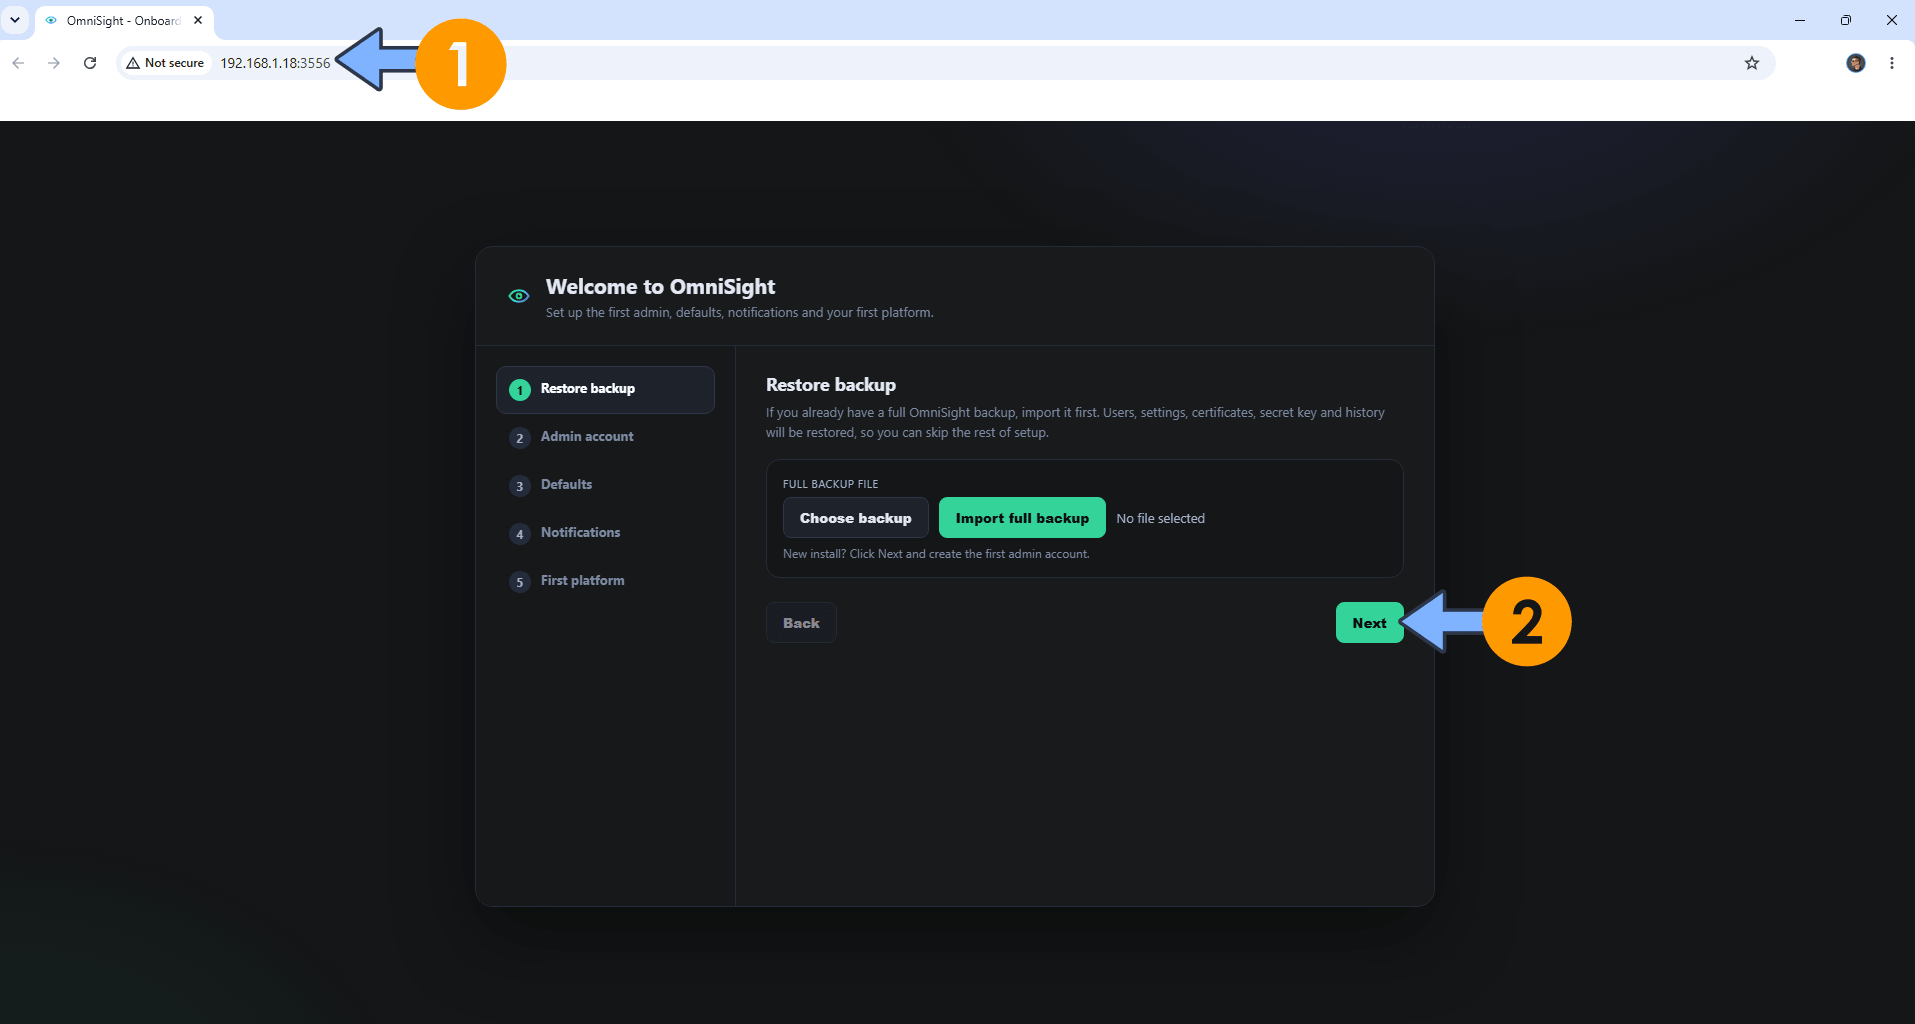Close the OmniSight Onboarding tab
Viewport: 1915px width, 1024px height.
[x=198, y=20]
